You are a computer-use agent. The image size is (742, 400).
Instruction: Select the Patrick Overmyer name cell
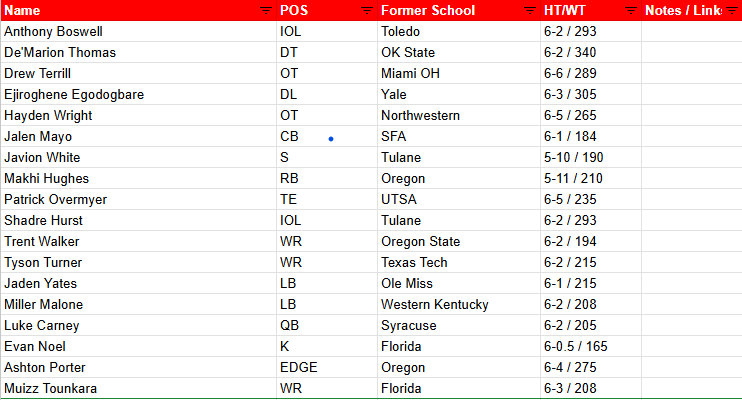click(x=56, y=199)
